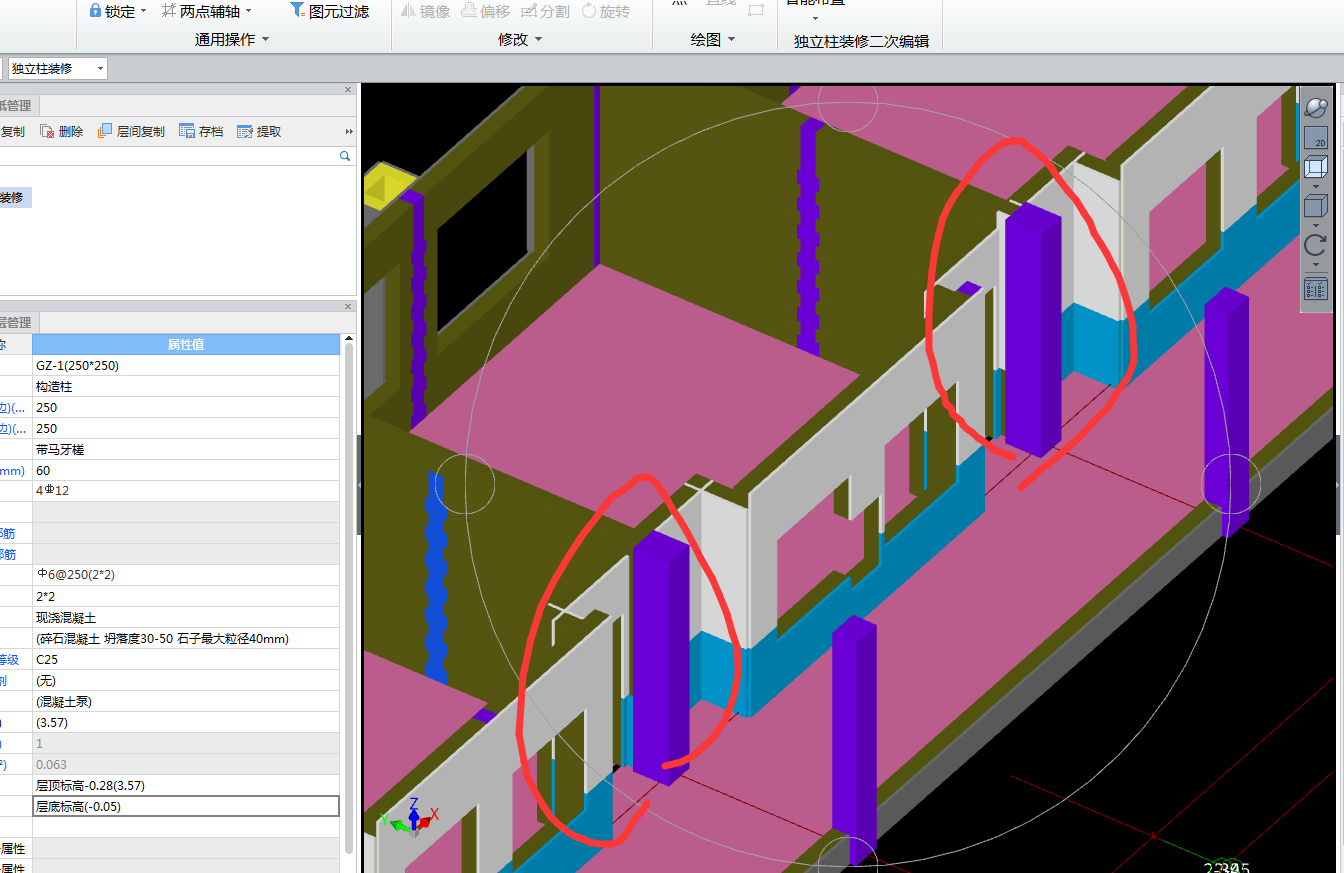Select the highlighted 装修 list item
This screenshot has height=873, width=1344.
click(15, 198)
